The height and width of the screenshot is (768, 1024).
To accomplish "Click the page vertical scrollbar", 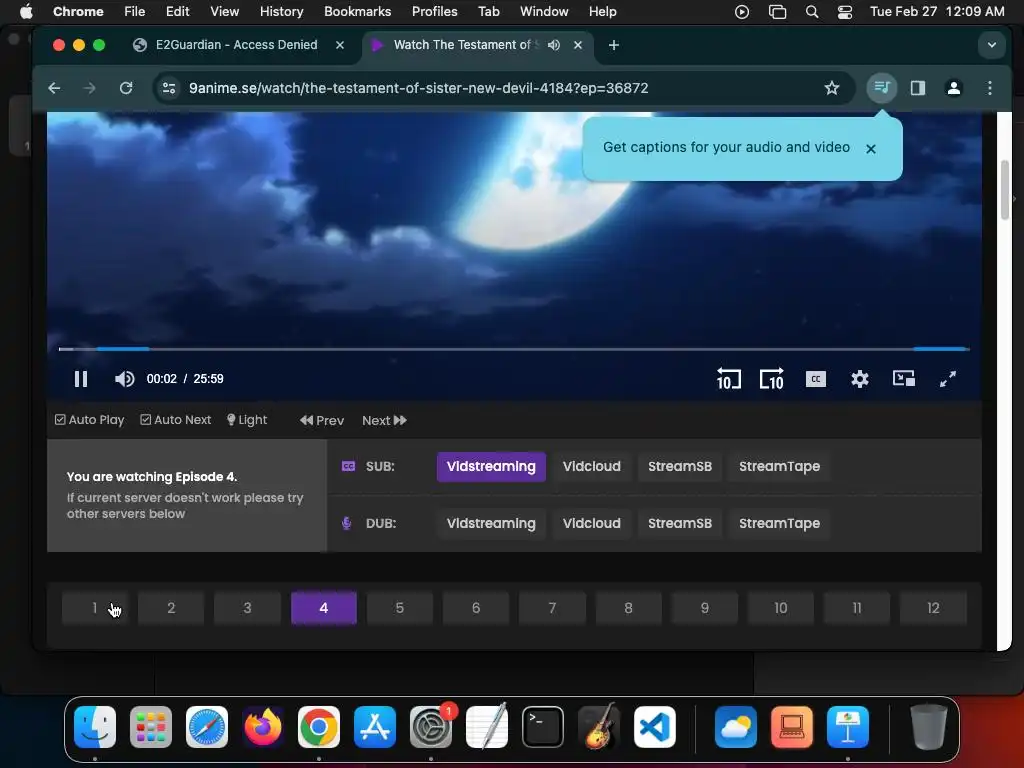I will [x=1004, y=189].
